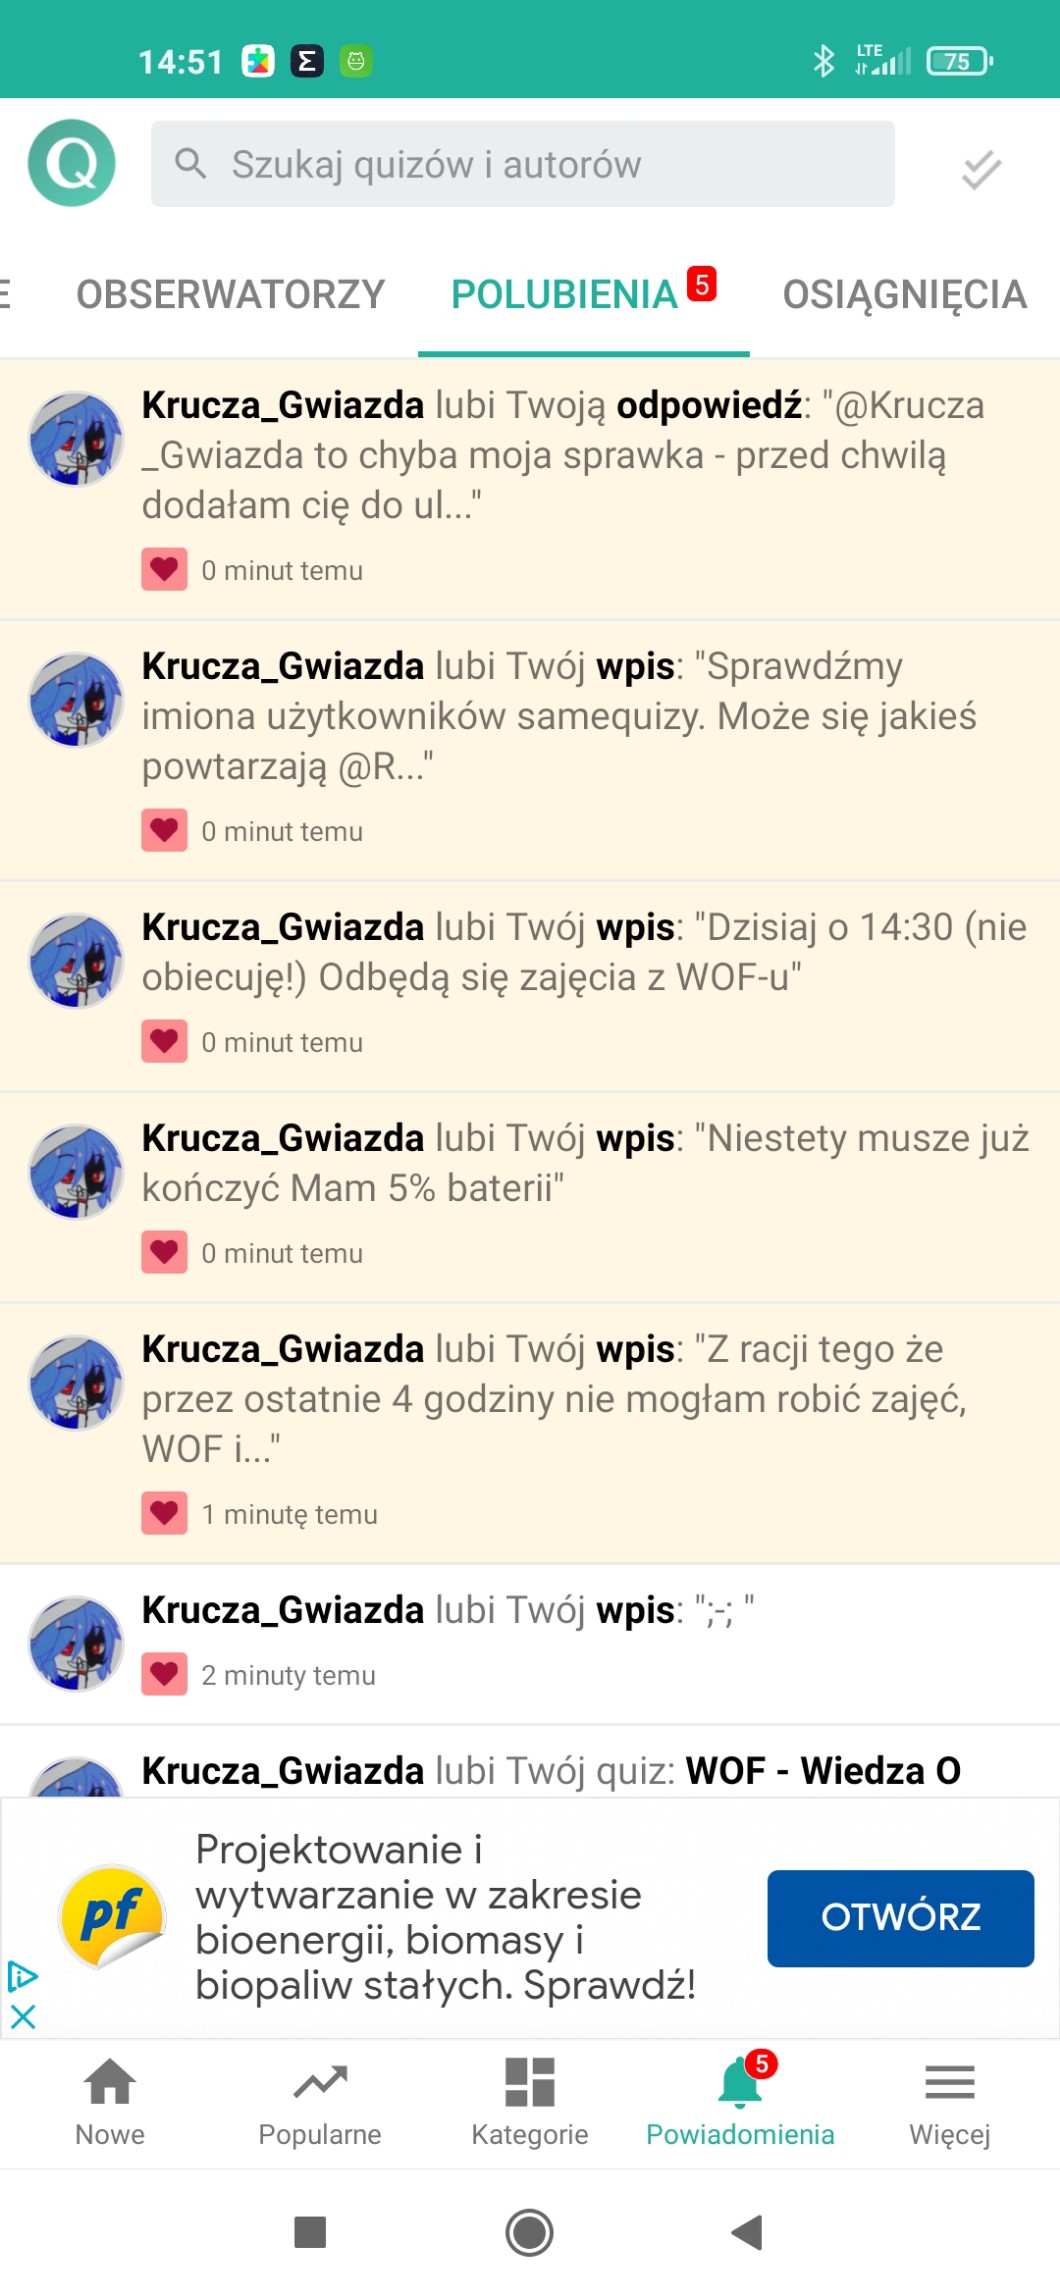Tap heart icon on ";-;" wpis notification
This screenshot has width=1060, height=2296.
(x=164, y=1674)
